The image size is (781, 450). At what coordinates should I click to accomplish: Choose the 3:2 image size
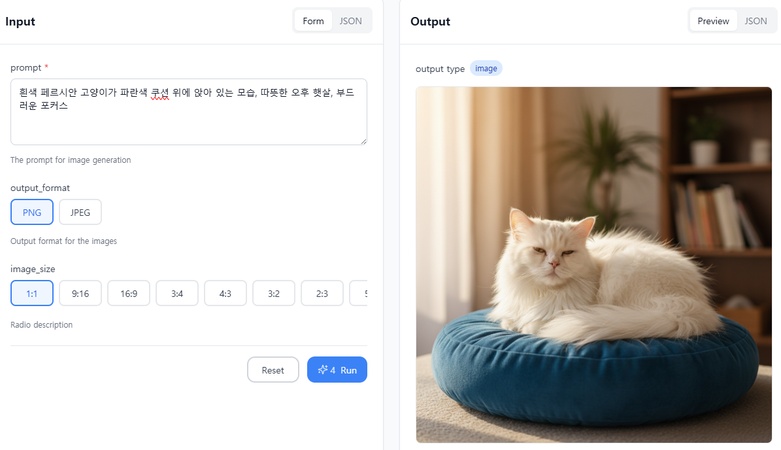coord(273,293)
